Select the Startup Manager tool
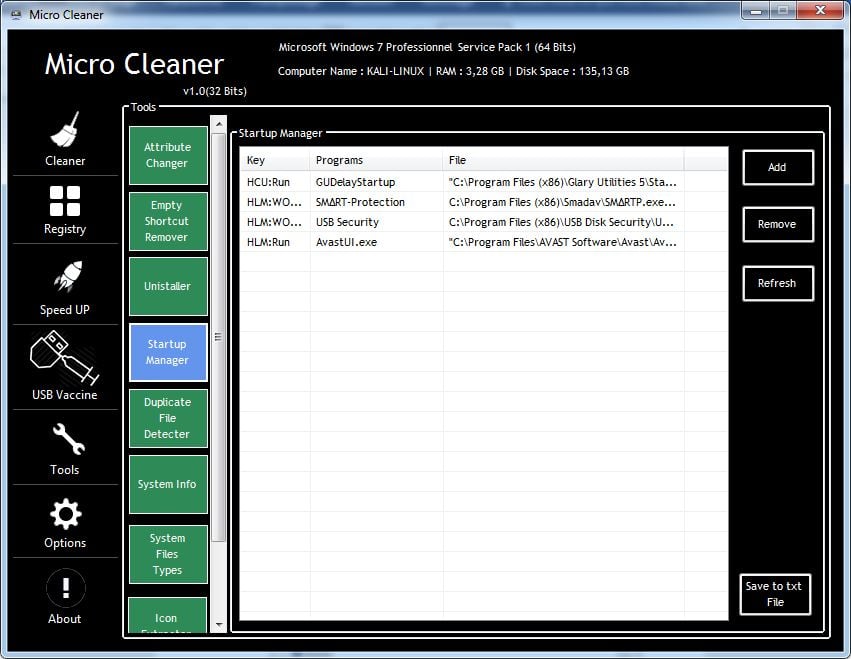Viewport: 851px width, 659px height. coord(168,352)
